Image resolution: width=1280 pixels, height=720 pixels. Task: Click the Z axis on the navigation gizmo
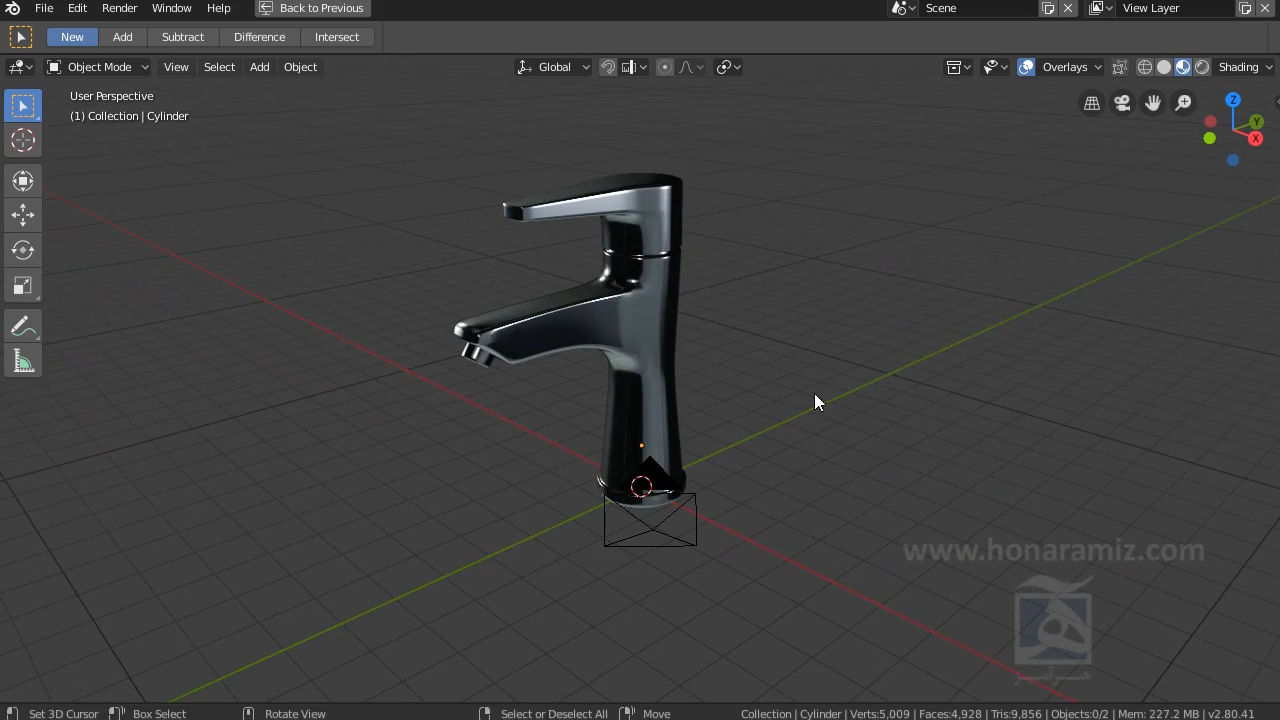pos(1233,100)
